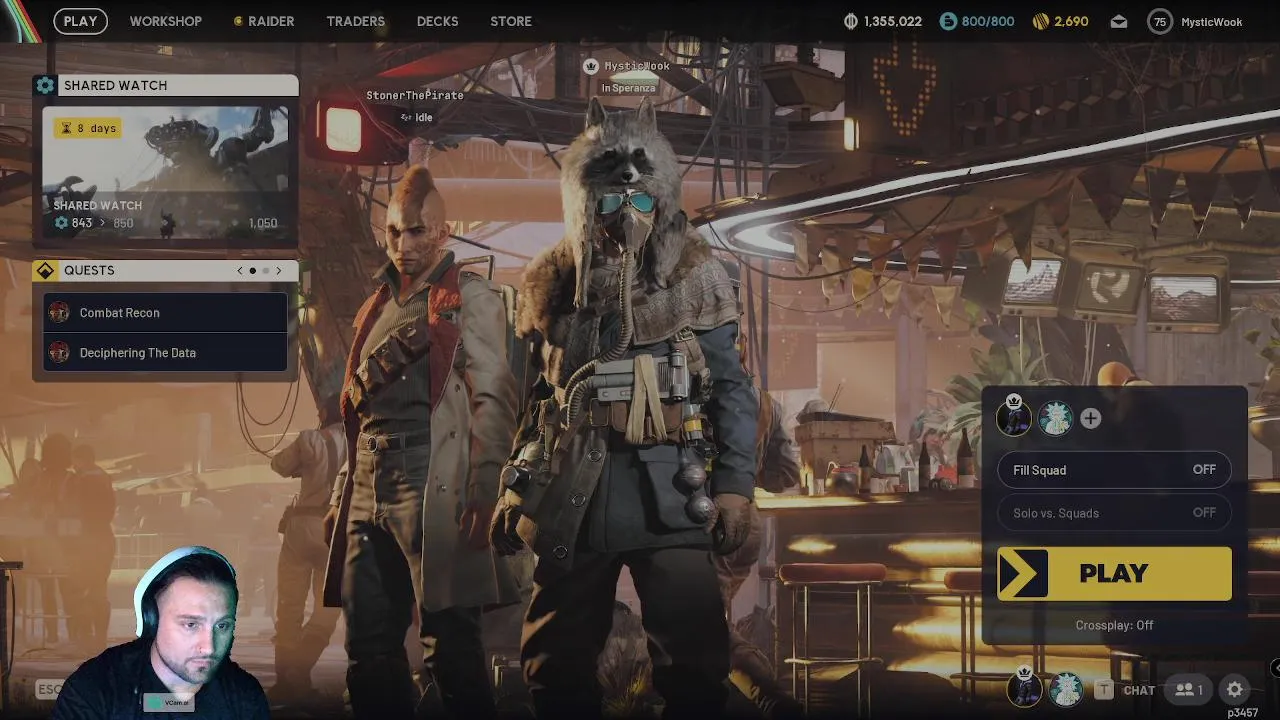Viewport: 1280px width, 720px height.
Task: Open the MysticWook profile name in header
Action: pyautogui.click(x=1211, y=22)
